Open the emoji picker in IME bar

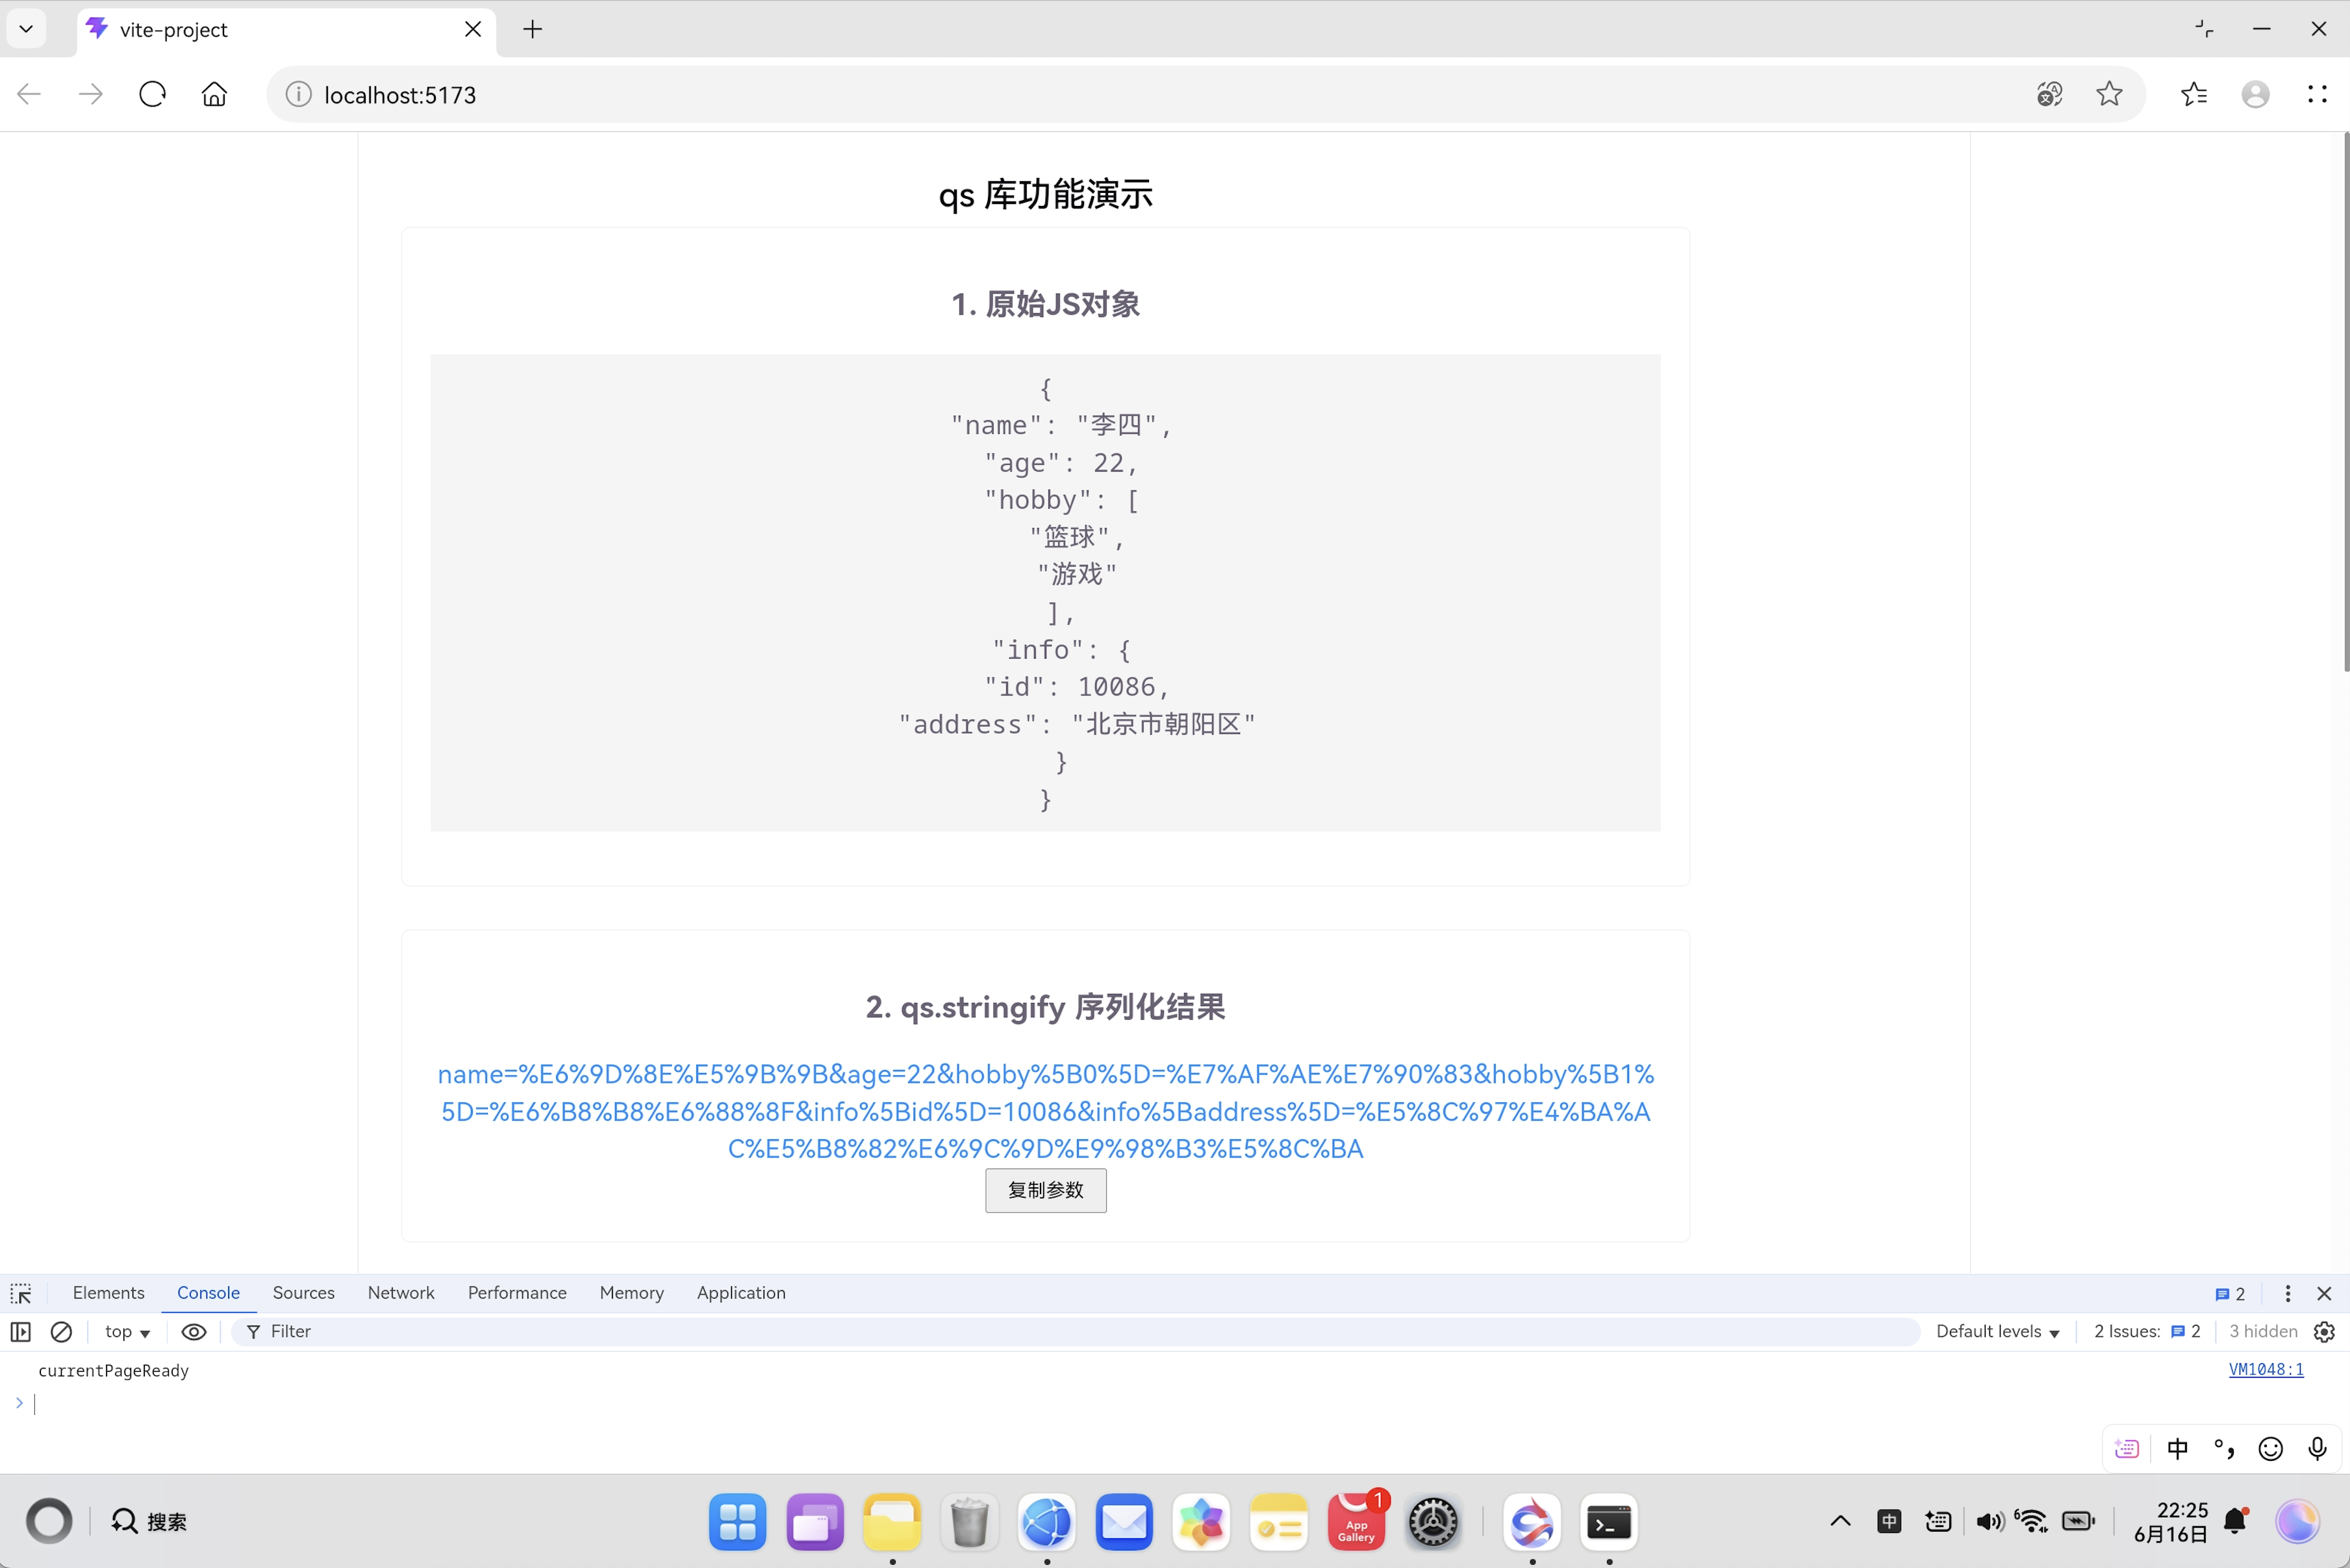tap(2270, 1448)
